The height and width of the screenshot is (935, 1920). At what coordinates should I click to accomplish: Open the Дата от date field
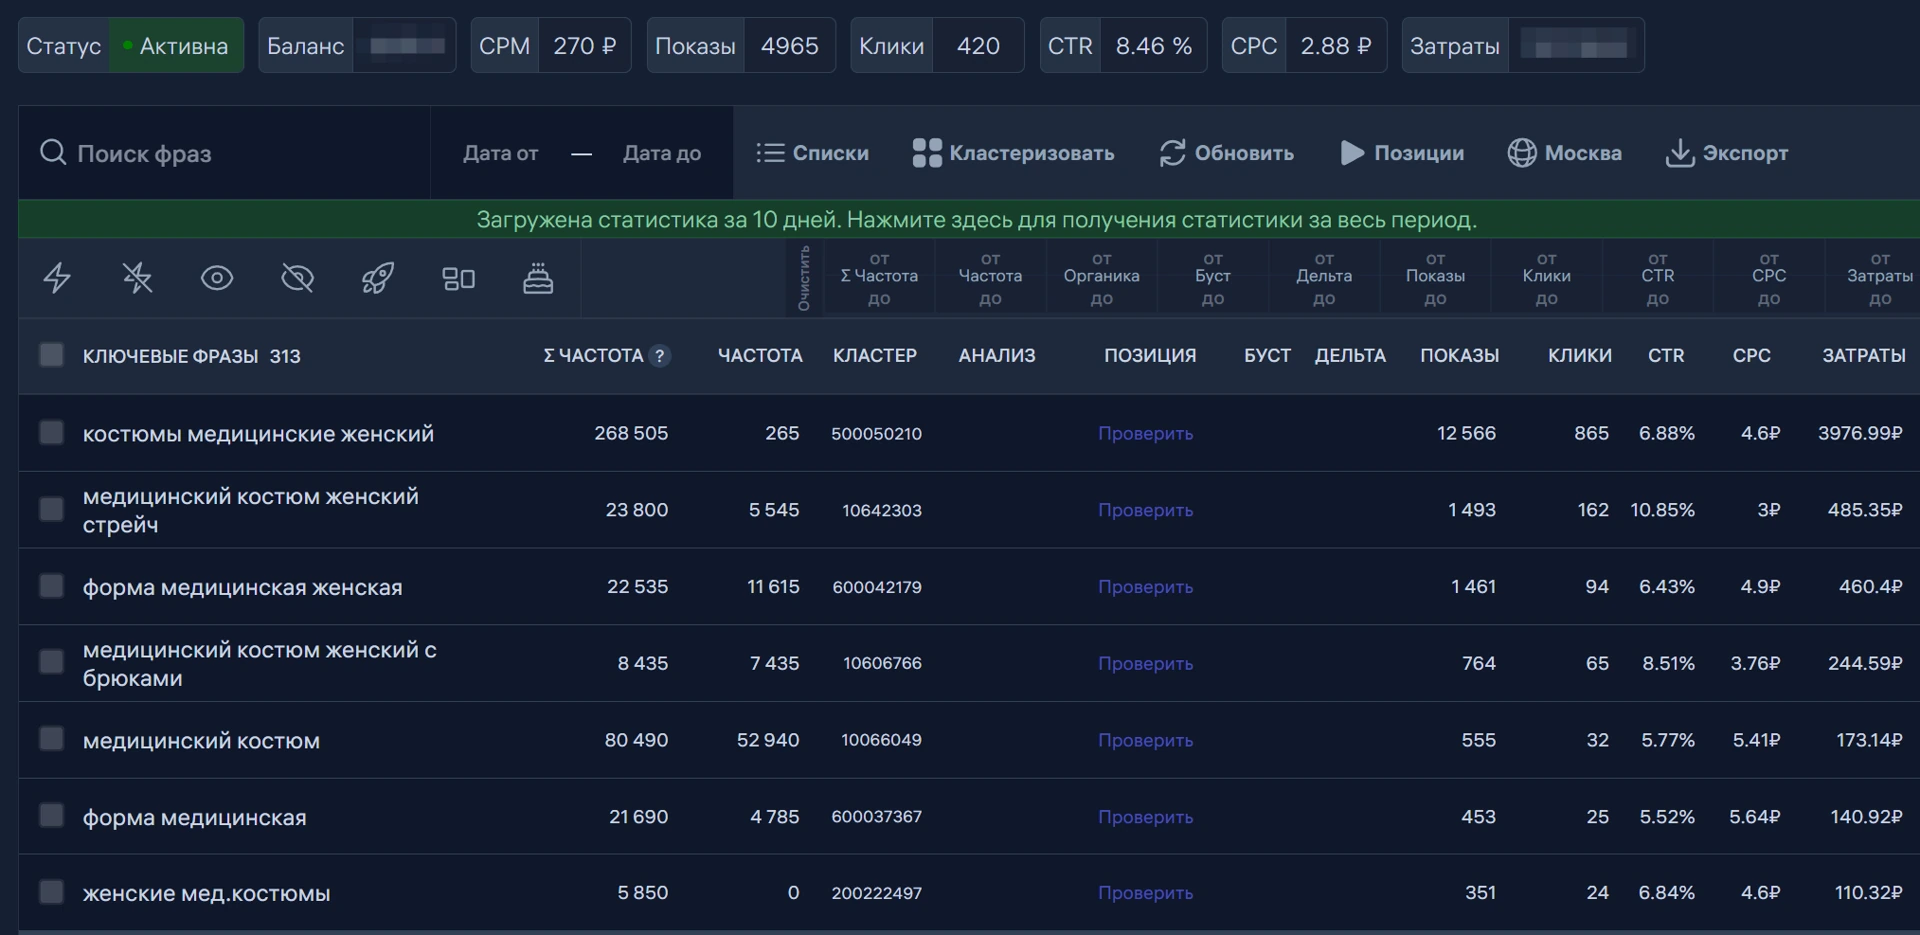(x=500, y=153)
